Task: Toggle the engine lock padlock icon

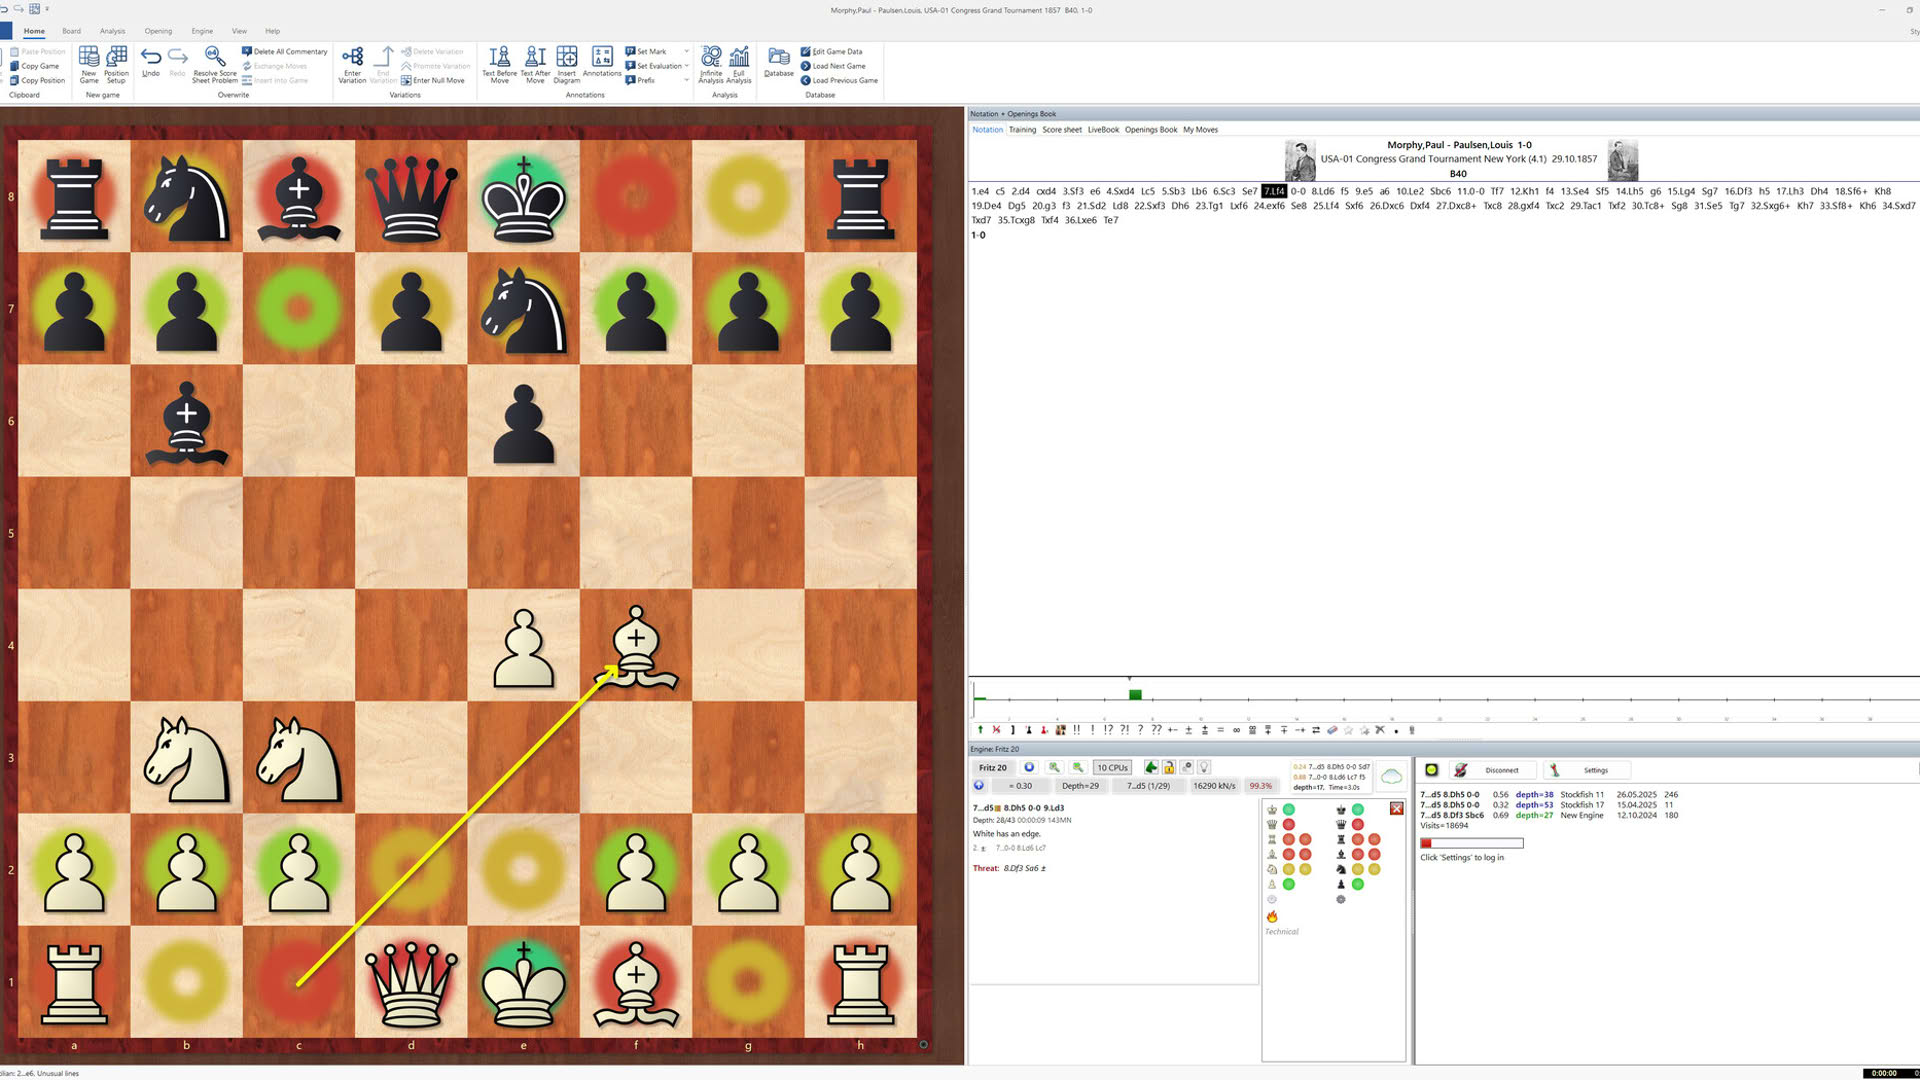Action: [x=1168, y=768]
